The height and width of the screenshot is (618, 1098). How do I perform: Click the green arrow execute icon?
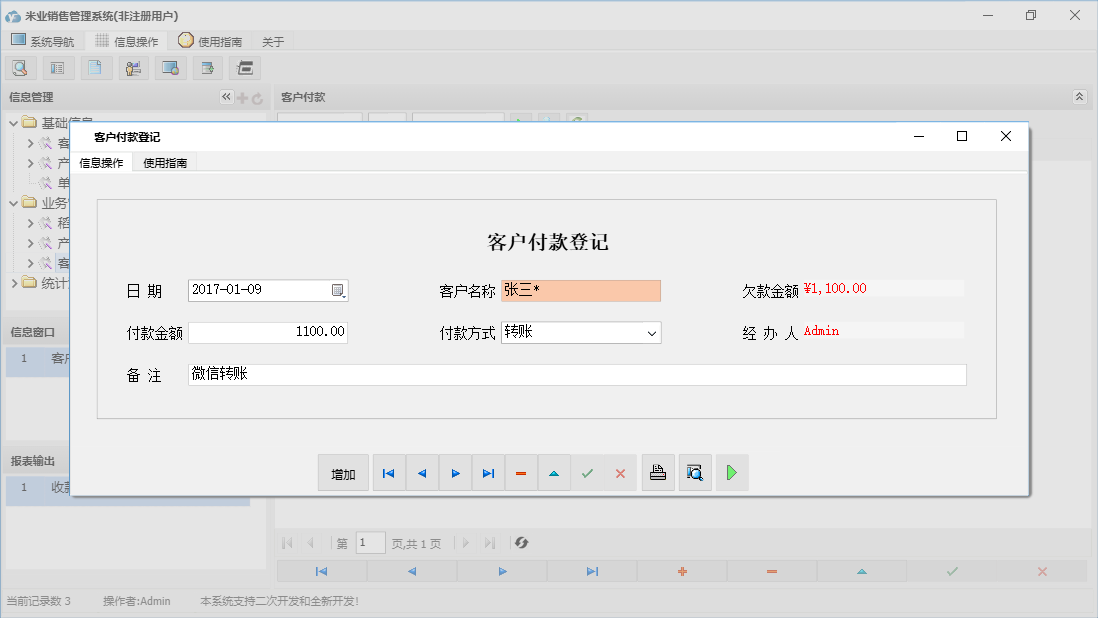tap(731, 472)
